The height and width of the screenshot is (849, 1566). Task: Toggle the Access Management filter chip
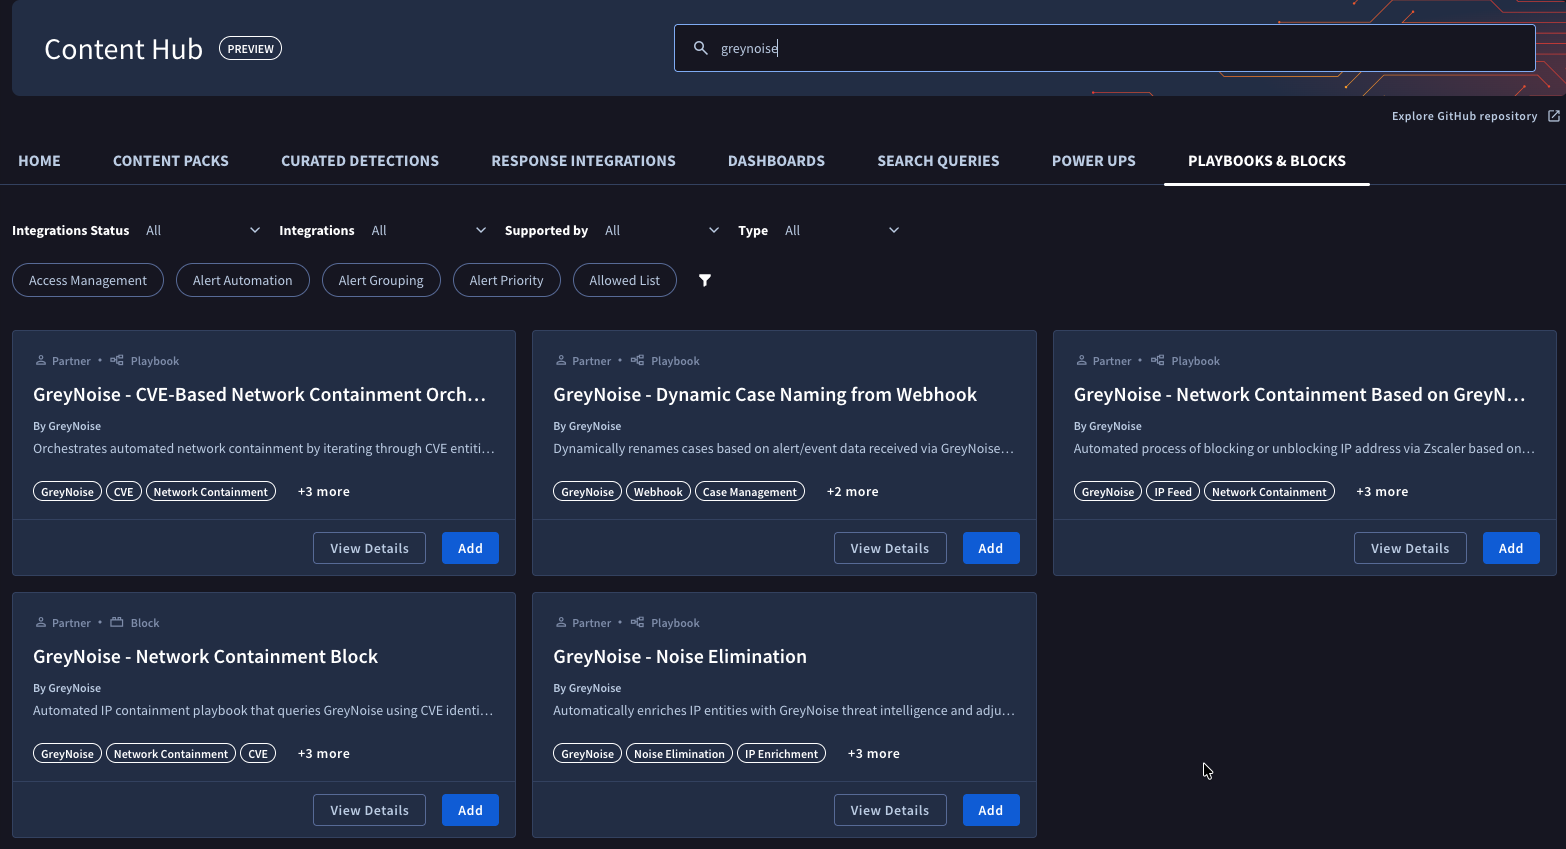point(88,280)
